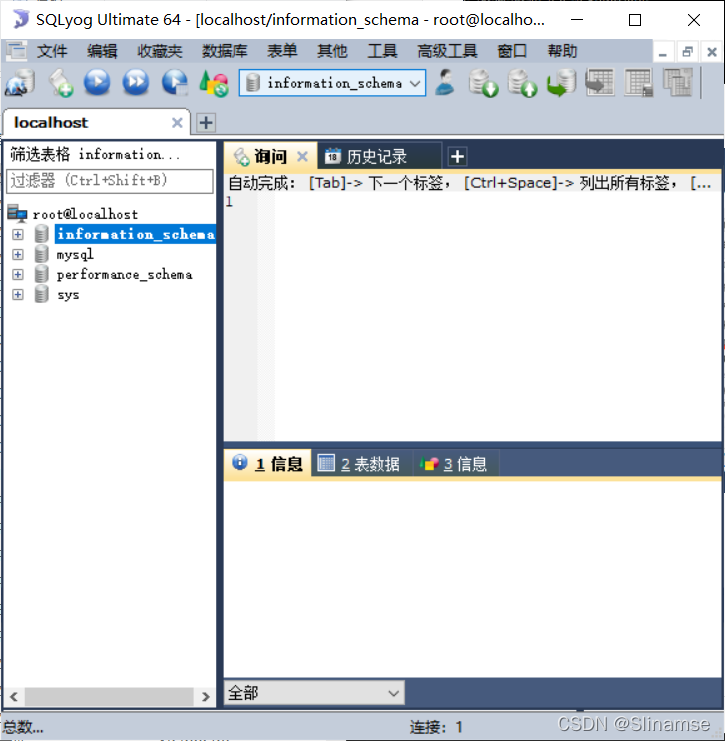
Task: Click the object browser right scroll arrow
Action: coord(206,697)
